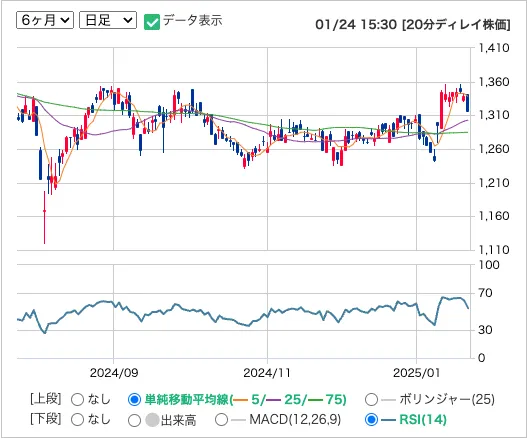Click the 01/24 15:30 timestamp text

click(x=356, y=25)
